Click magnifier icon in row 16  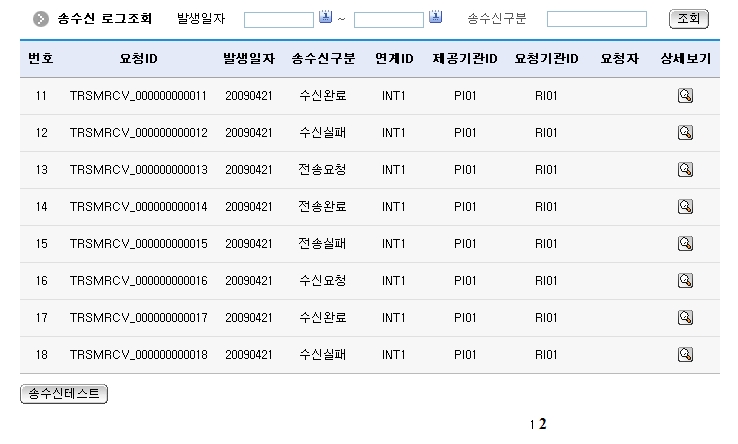685,281
